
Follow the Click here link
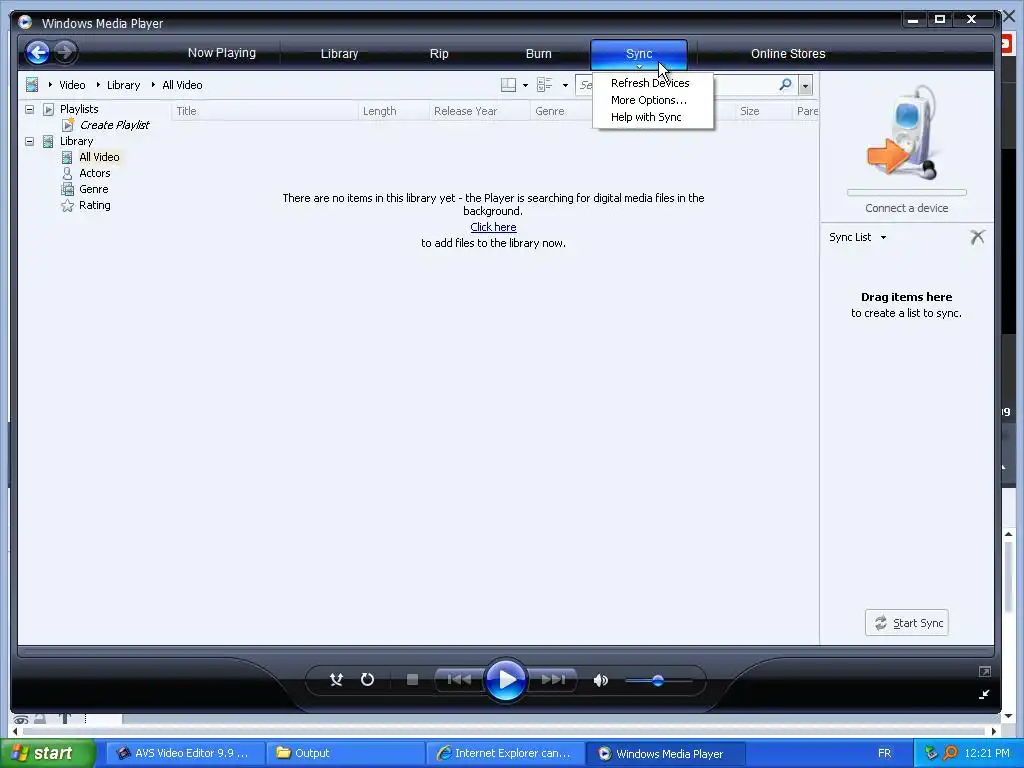493,227
